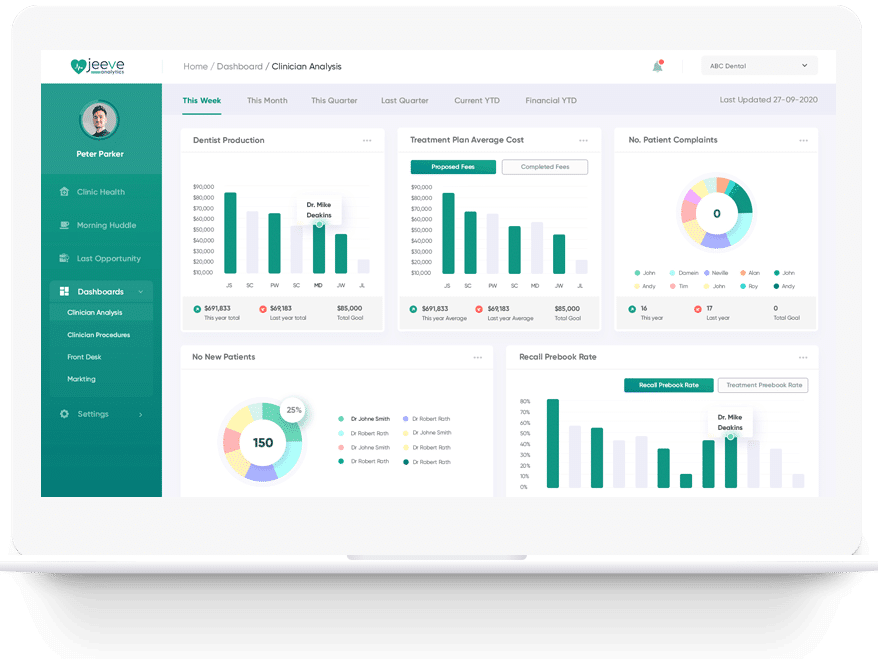Screen dimensions: 878x659
Task: Click the Clinic Health sidebar icon
Action: 64,191
